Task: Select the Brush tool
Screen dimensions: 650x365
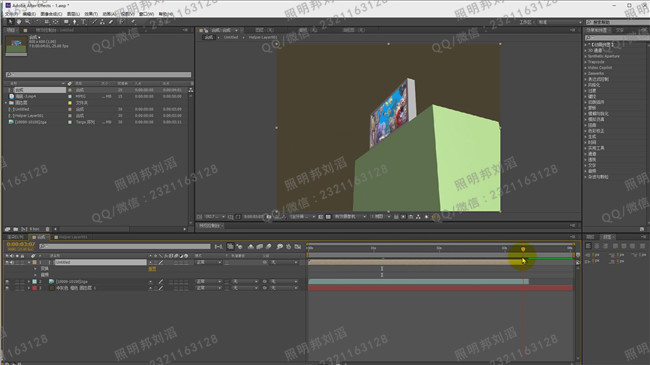Action: point(95,22)
